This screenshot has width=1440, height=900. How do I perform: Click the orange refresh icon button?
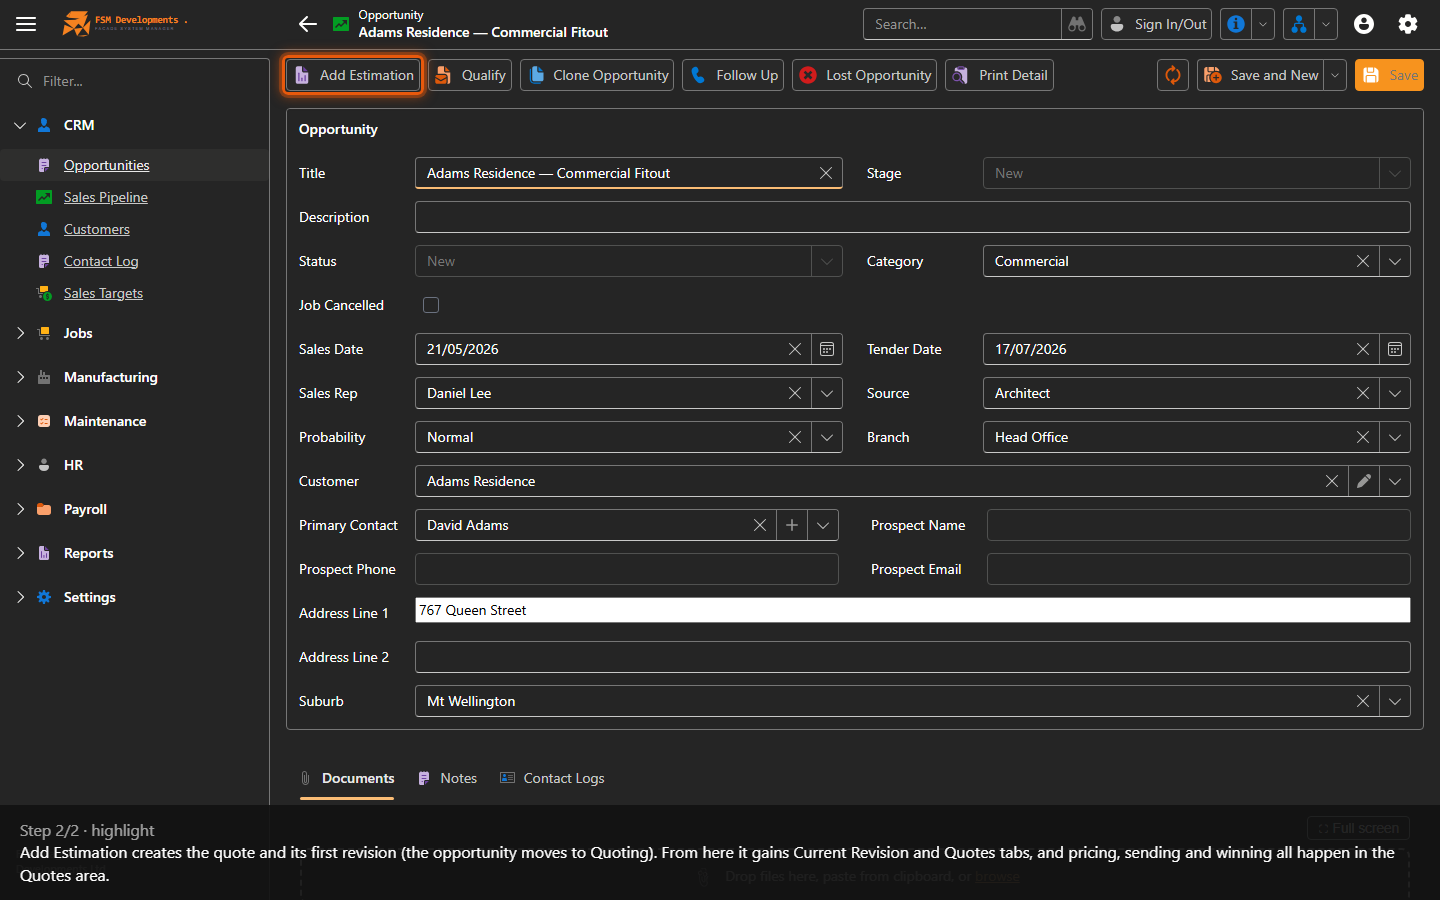[x=1173, y=75]
